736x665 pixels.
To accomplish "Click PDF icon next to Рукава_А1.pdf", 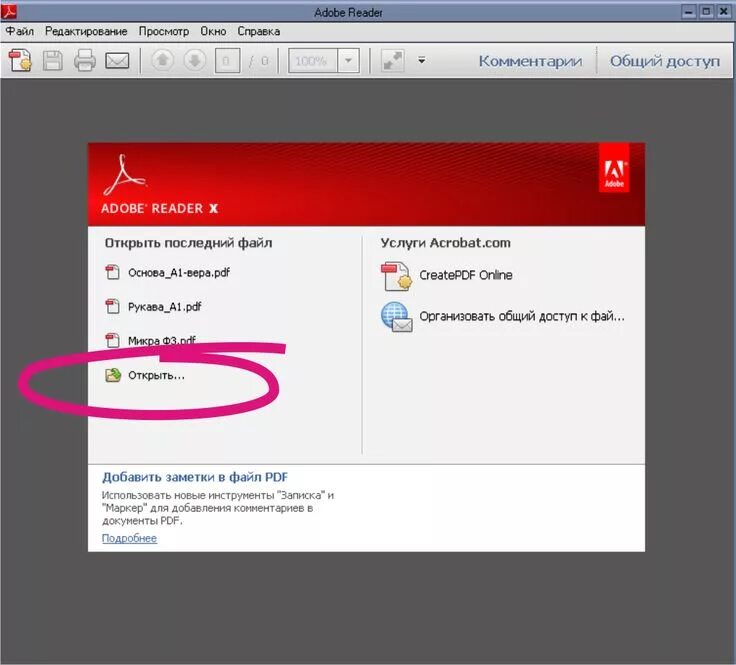I will click(x=112, y=306).
